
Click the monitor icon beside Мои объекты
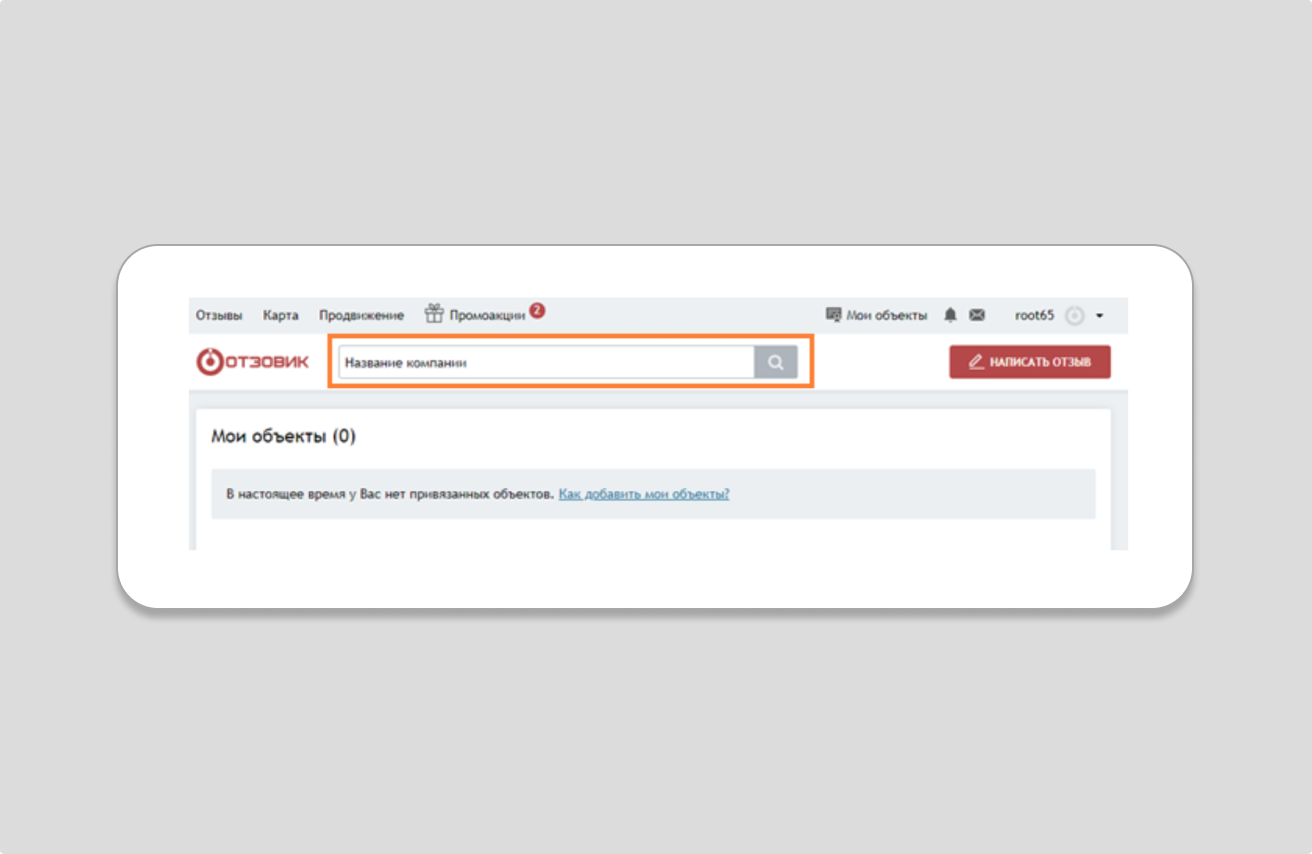coord(834,315)
